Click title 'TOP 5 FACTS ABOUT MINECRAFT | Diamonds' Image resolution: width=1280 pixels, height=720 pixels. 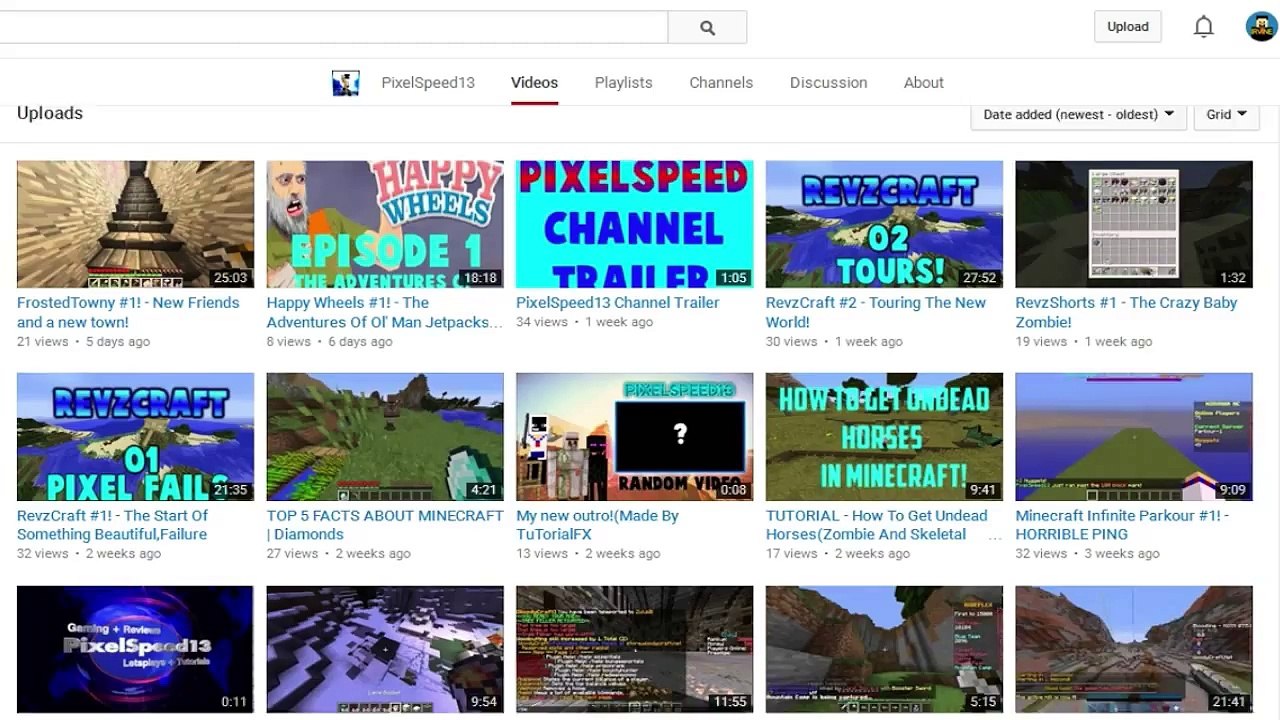click(x=385, y=525)
